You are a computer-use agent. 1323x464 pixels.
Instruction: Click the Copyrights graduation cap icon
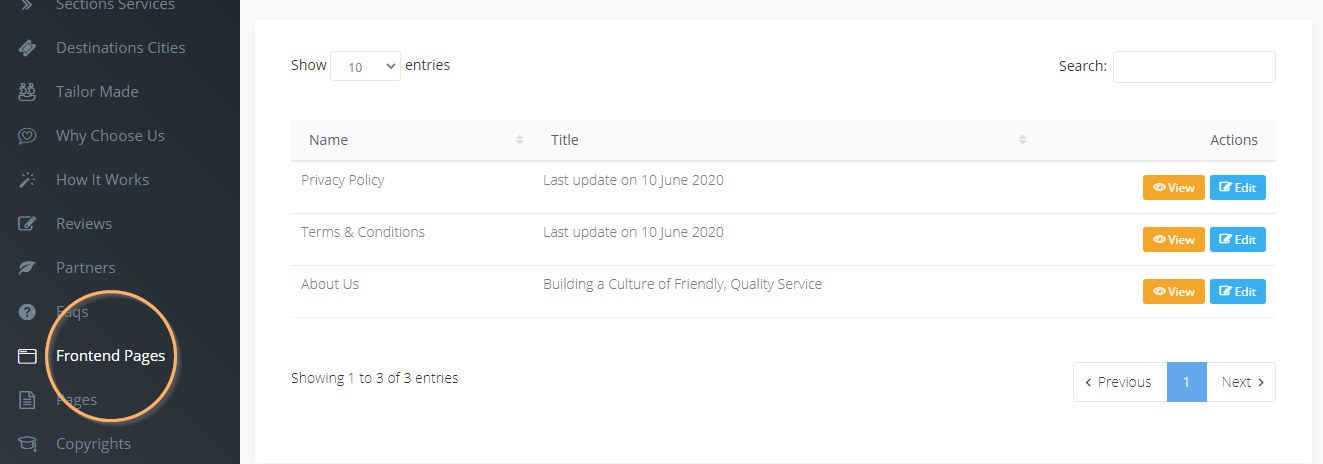pyautogui.click(x=28, y=444)
